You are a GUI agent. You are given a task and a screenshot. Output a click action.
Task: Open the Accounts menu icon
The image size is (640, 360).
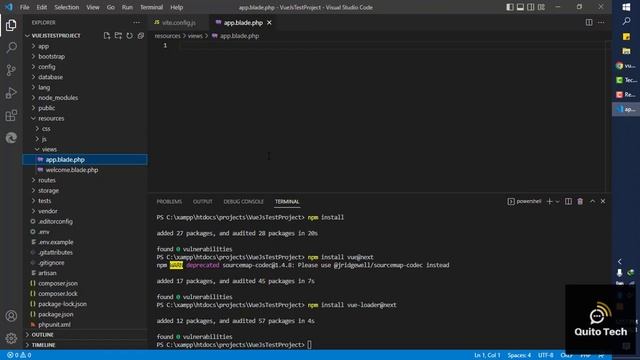click(x=11, y=316)
